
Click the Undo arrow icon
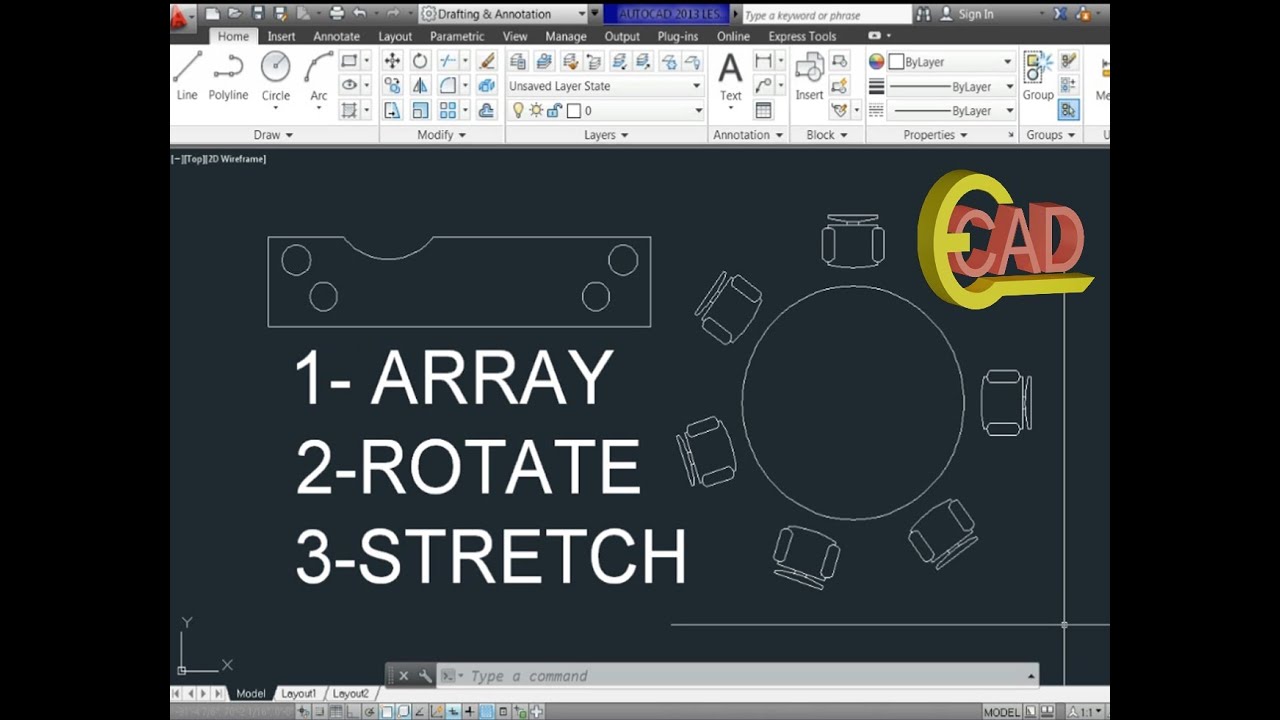click(x=359, y=14)
